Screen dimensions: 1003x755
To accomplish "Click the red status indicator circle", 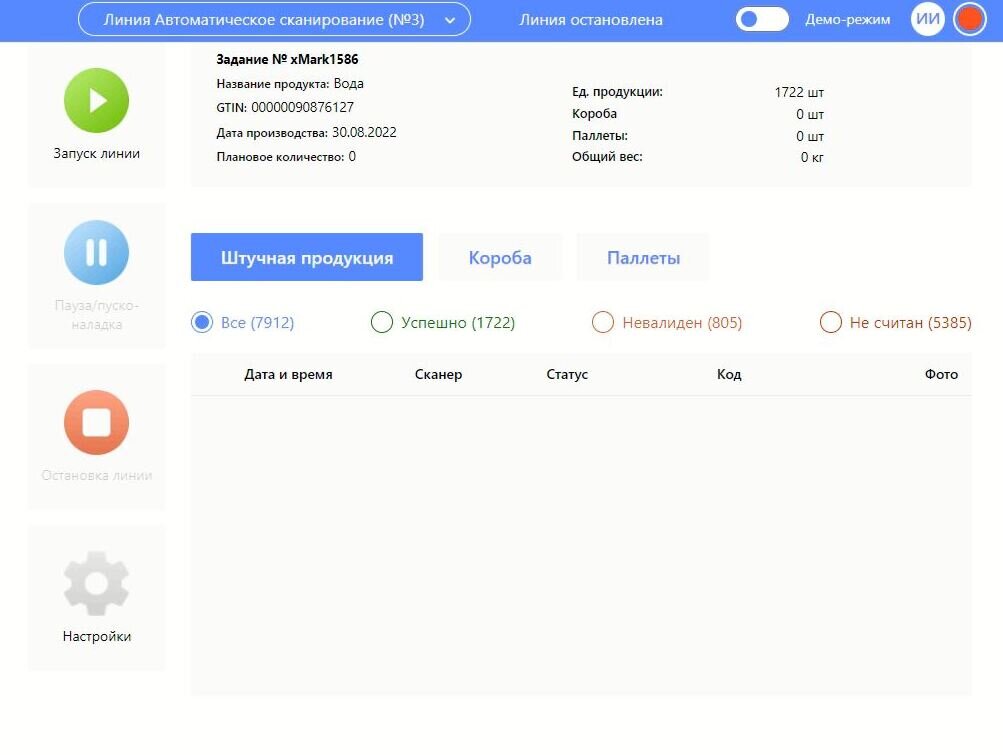I will pos(970,19).
